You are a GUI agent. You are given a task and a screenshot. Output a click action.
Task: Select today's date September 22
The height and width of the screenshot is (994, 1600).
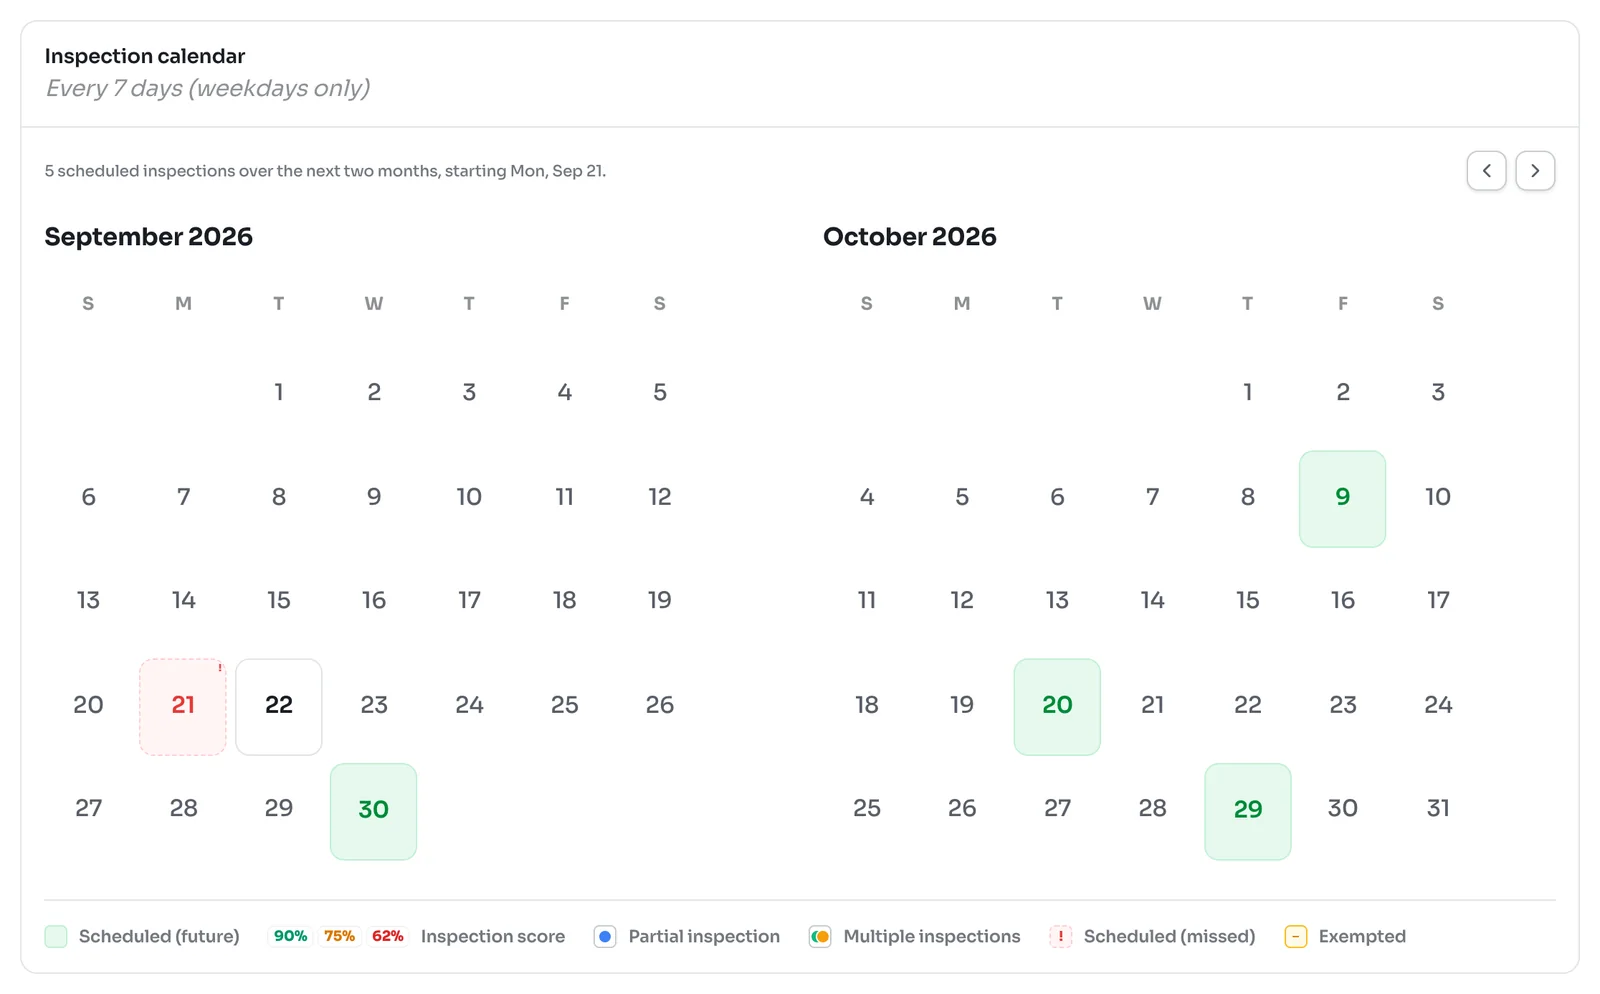[279, 707]
